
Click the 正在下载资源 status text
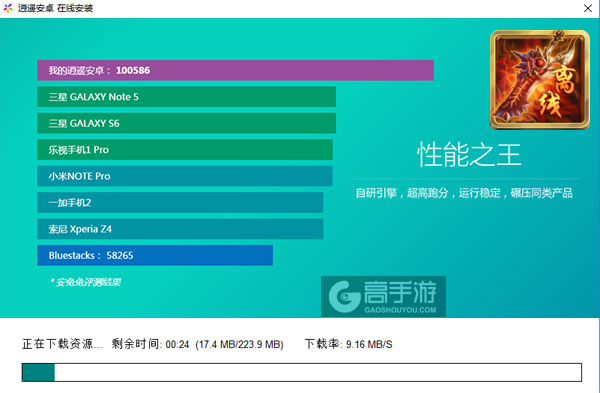tap(62, 344)
